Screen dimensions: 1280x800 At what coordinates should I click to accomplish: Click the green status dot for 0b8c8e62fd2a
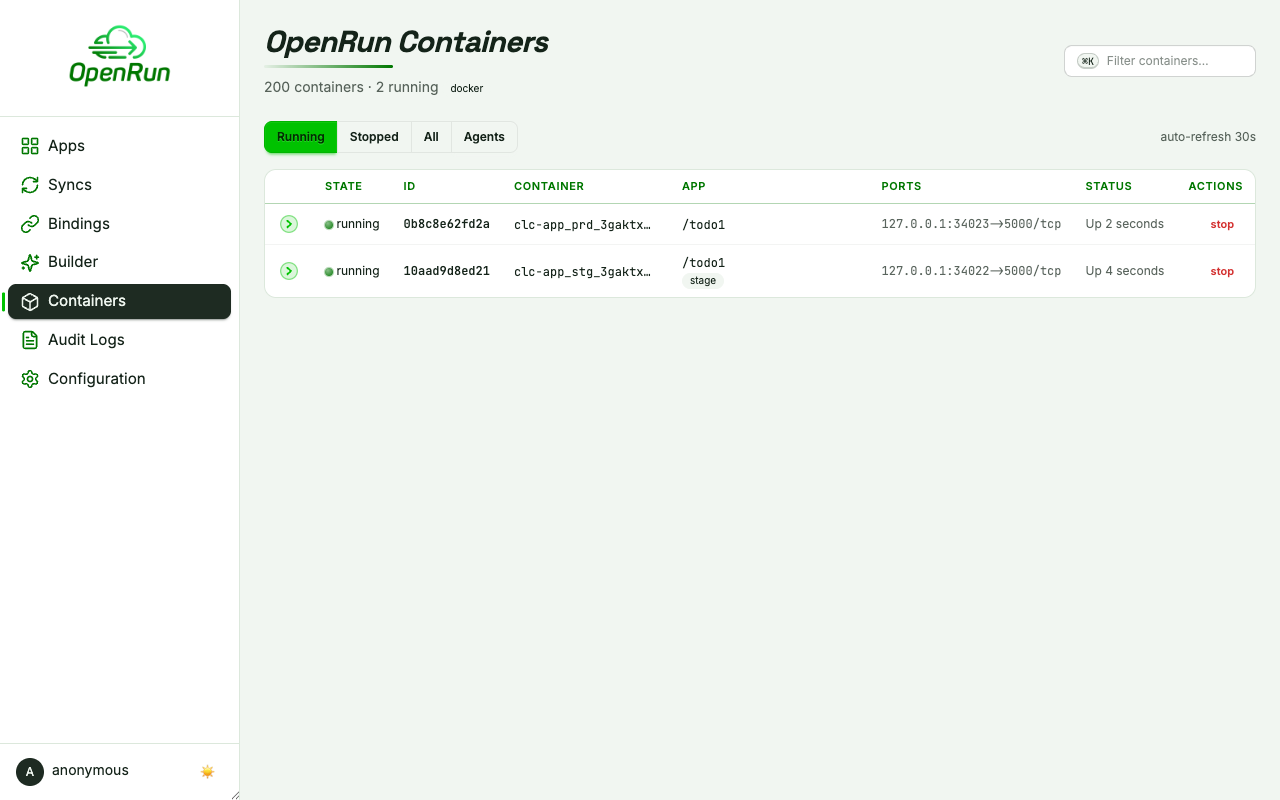[328, 225]
